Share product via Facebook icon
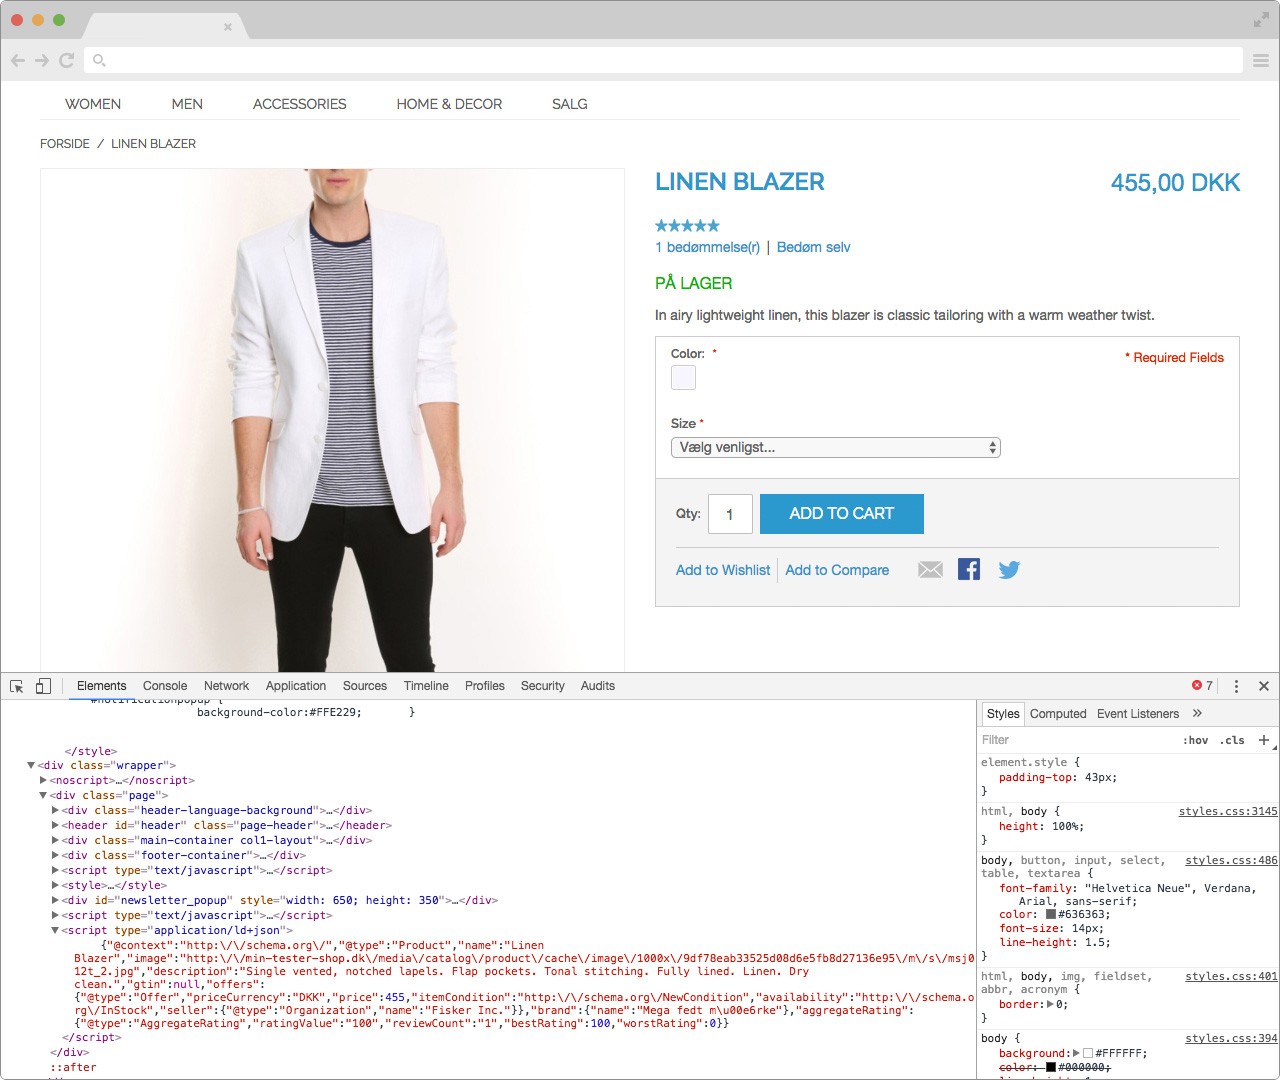1280x1080 pixels. coord(969,570)
